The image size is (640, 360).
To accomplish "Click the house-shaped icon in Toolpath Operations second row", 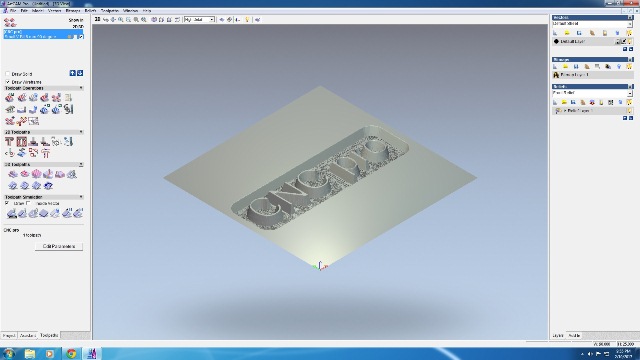I will click(x=10, y=109).
